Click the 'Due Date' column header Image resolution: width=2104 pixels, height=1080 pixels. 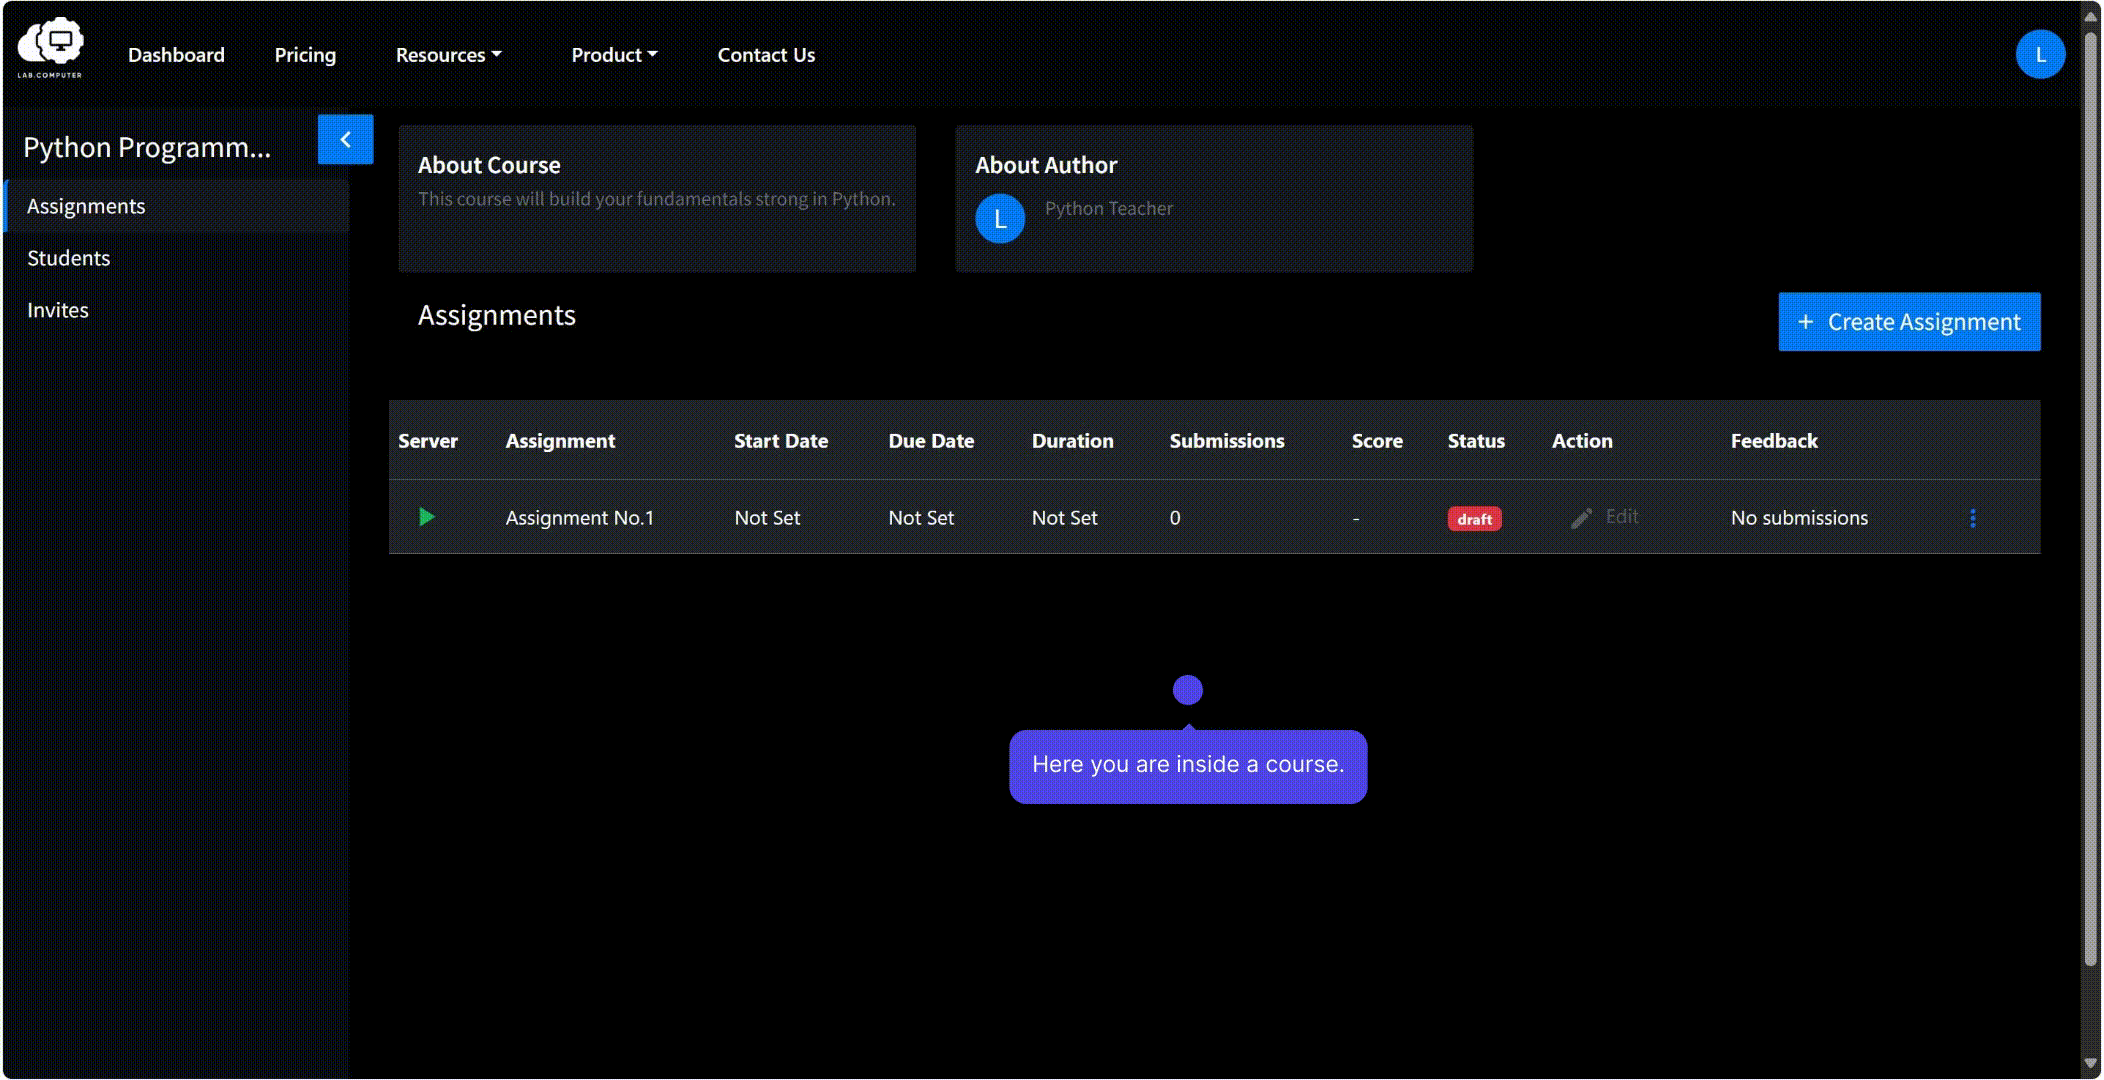931,441
